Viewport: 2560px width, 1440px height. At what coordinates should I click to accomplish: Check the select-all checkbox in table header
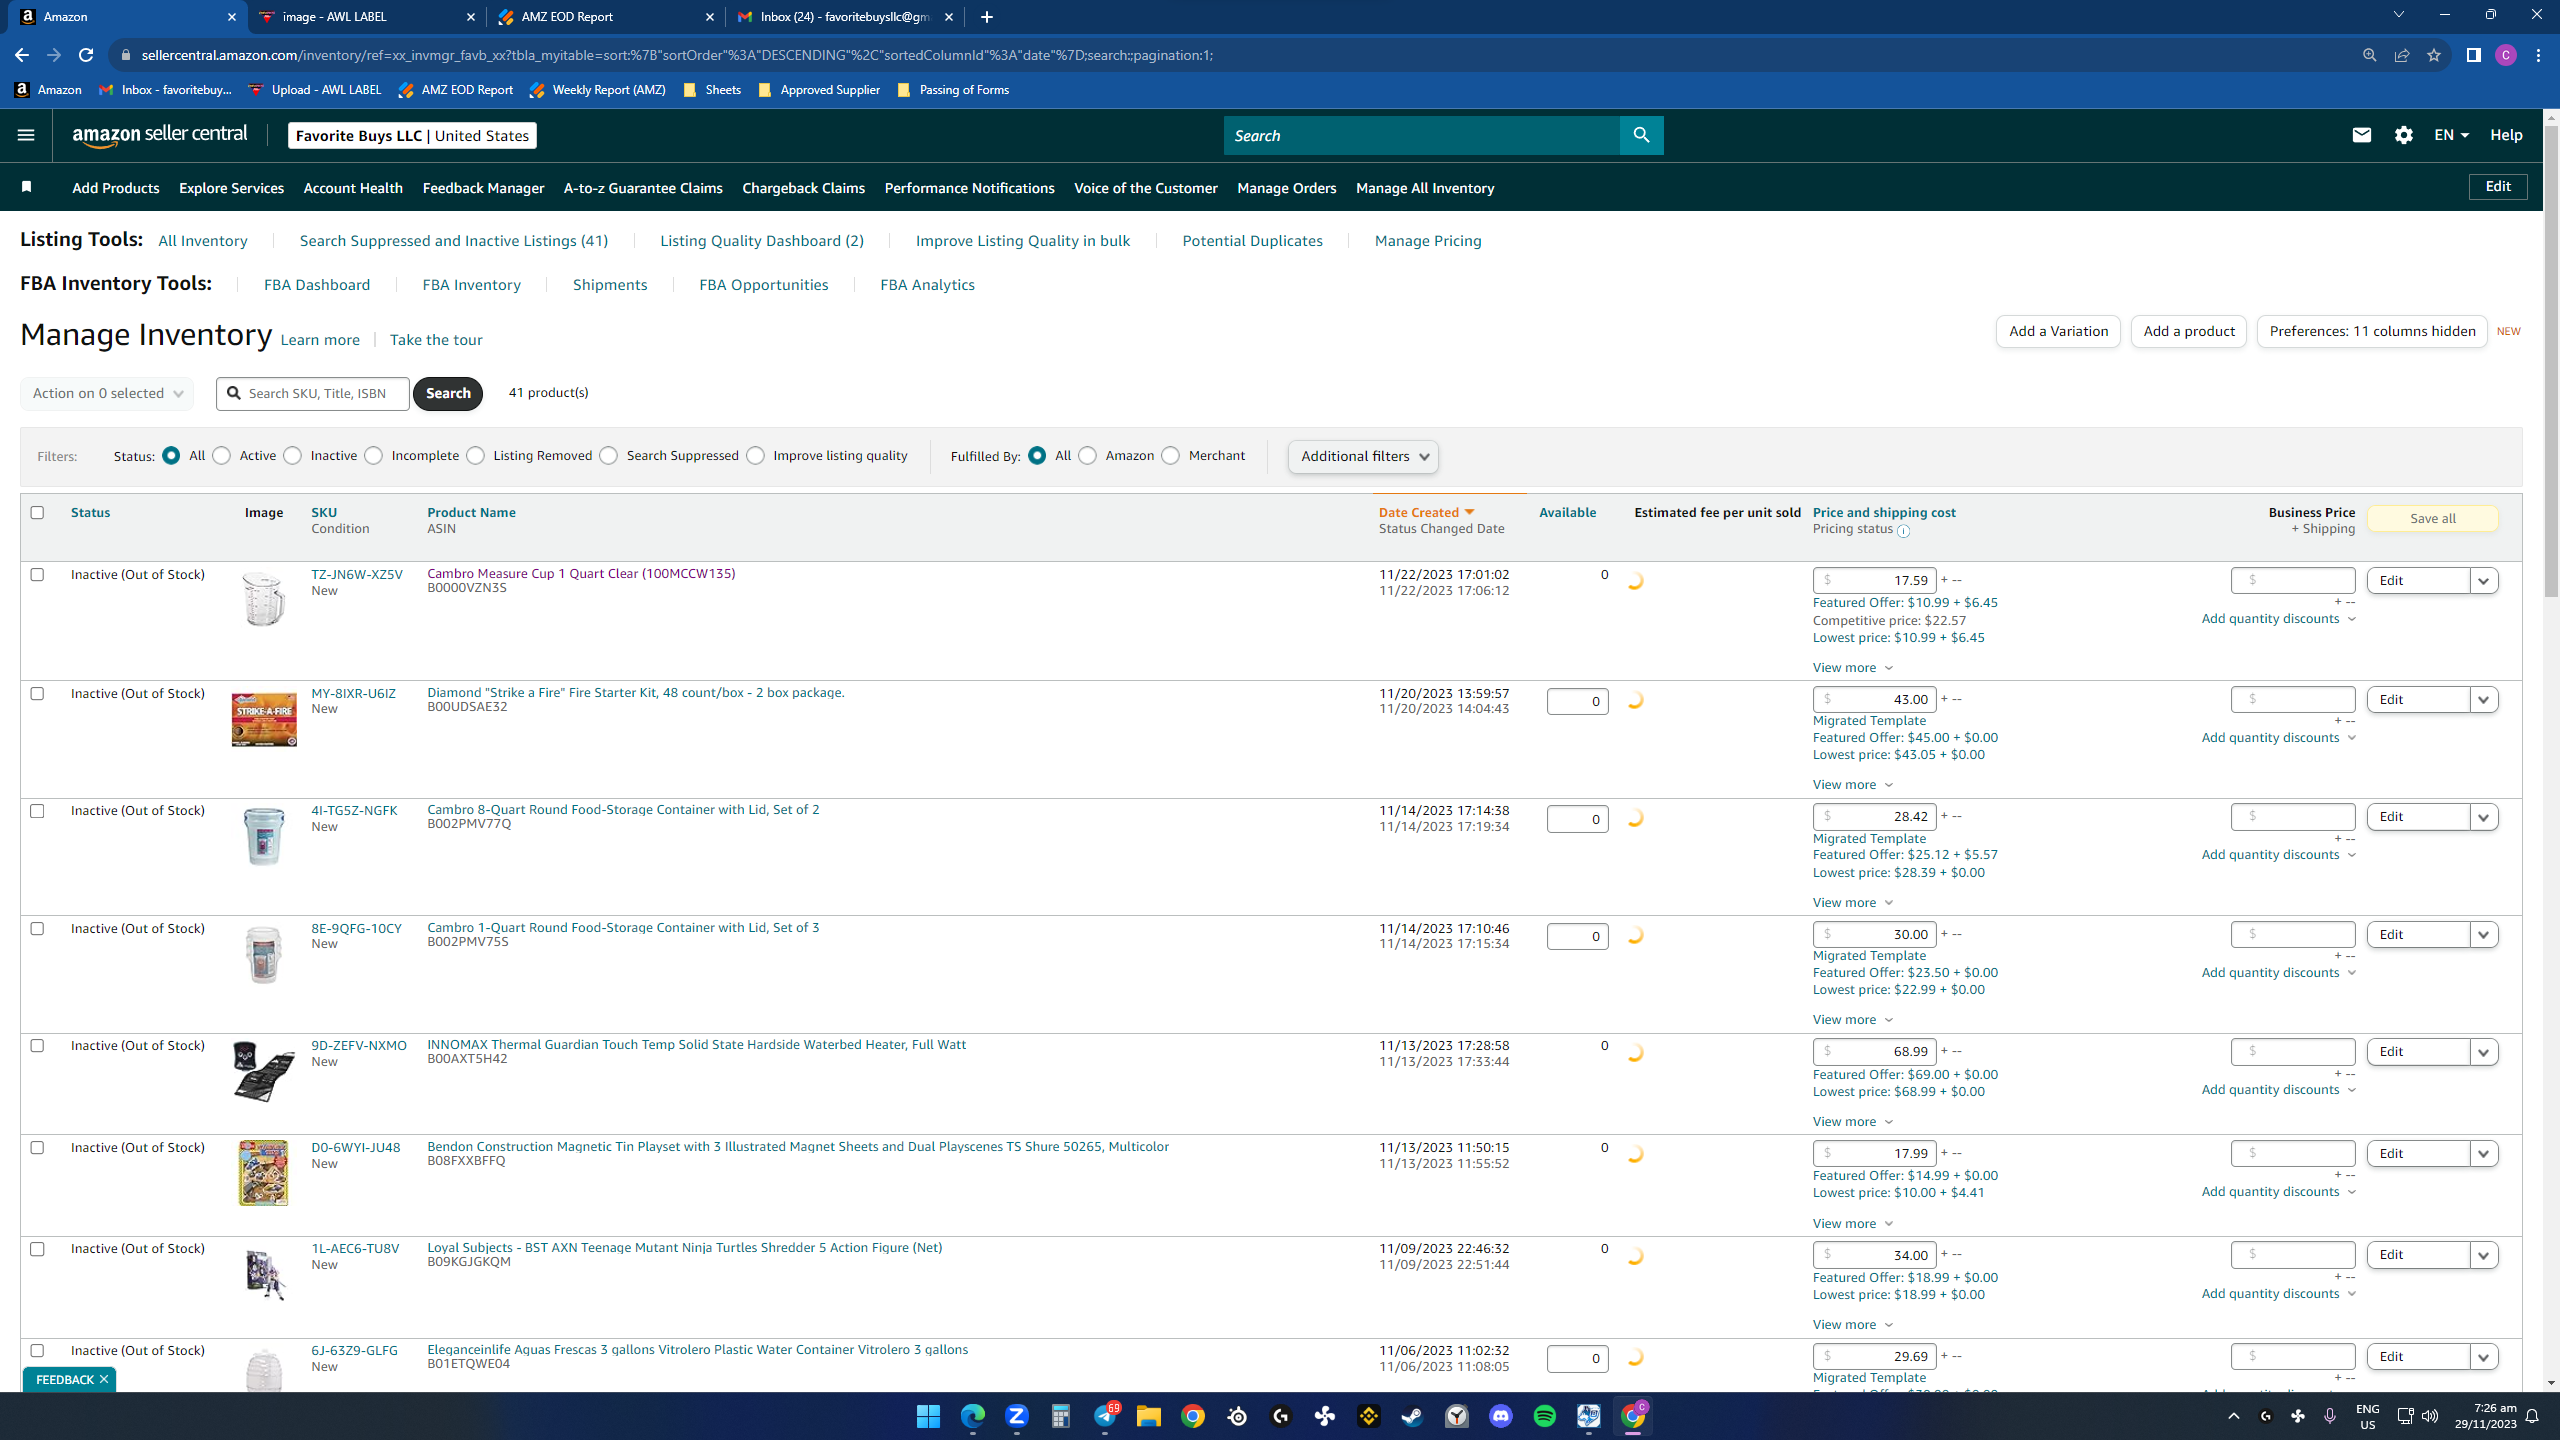pyautogui.click(x=37, y=512)
